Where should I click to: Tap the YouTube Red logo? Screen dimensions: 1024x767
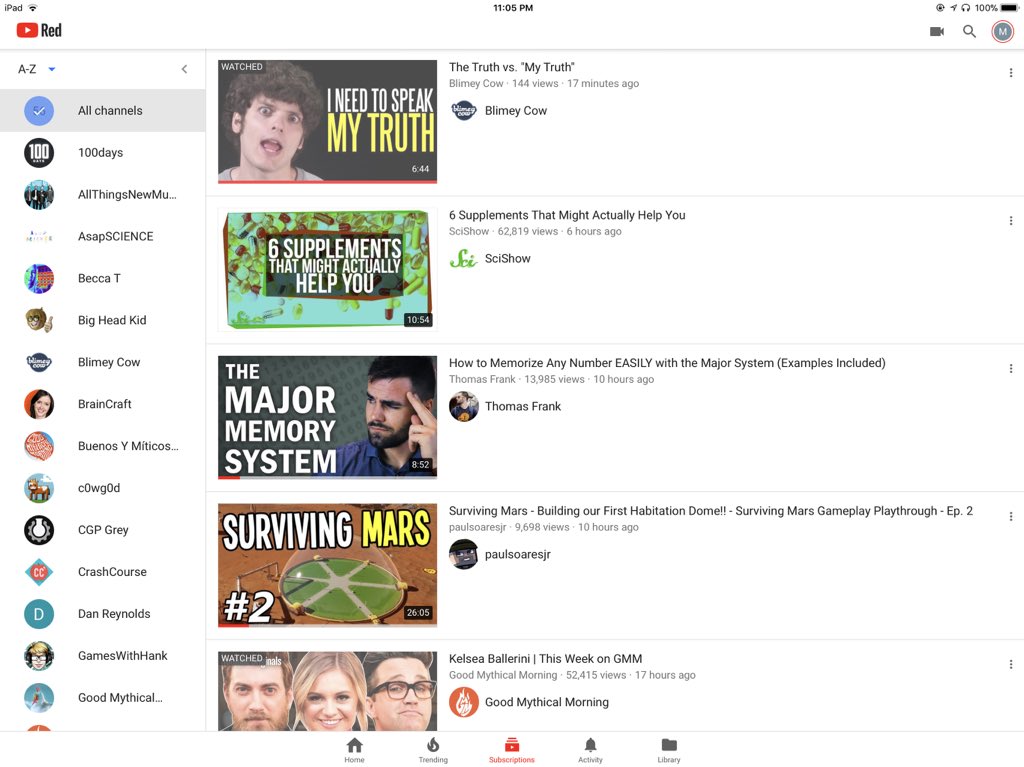pos(39,30)
